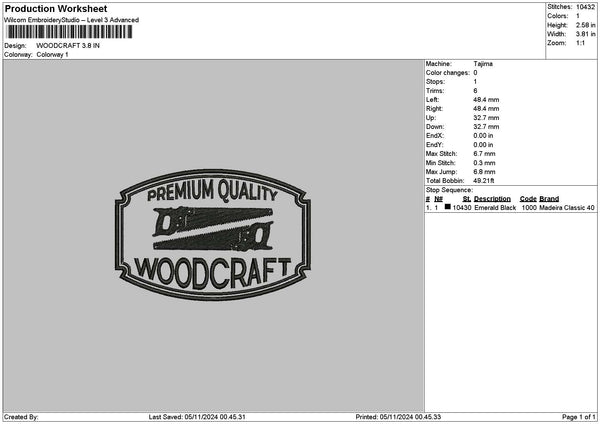Click the EndX value 0.00 in
Screen dimensions: 600x424
pyautogui.click(x=483, y=136)
